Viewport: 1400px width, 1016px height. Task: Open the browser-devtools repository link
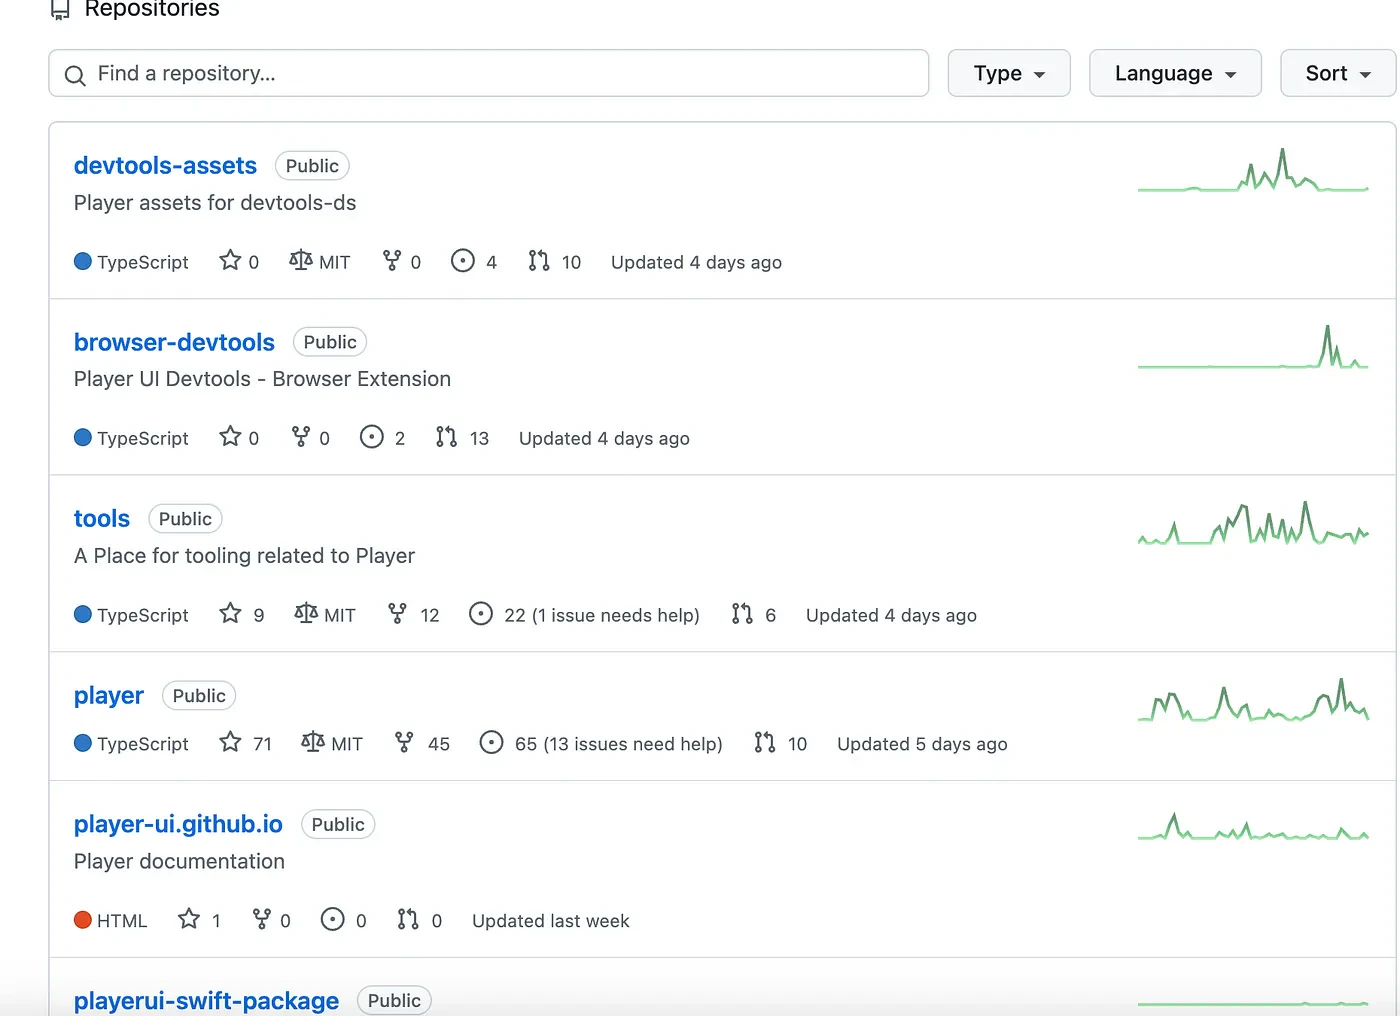174,342
